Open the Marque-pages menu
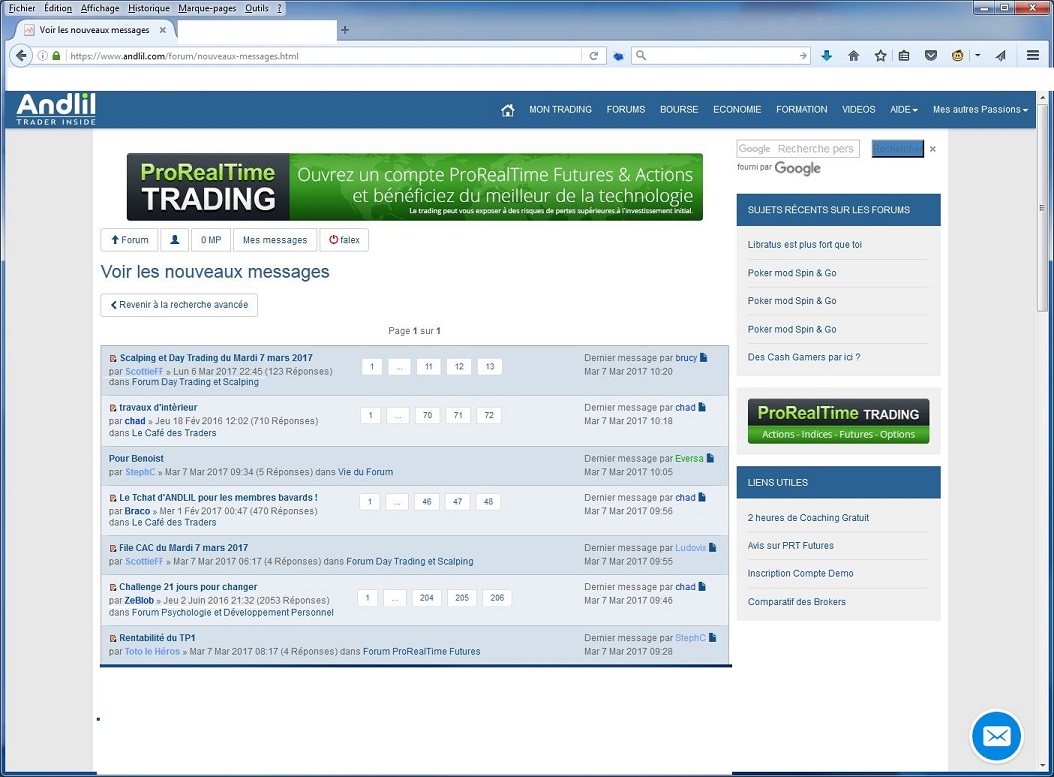 tap(207, 8)
